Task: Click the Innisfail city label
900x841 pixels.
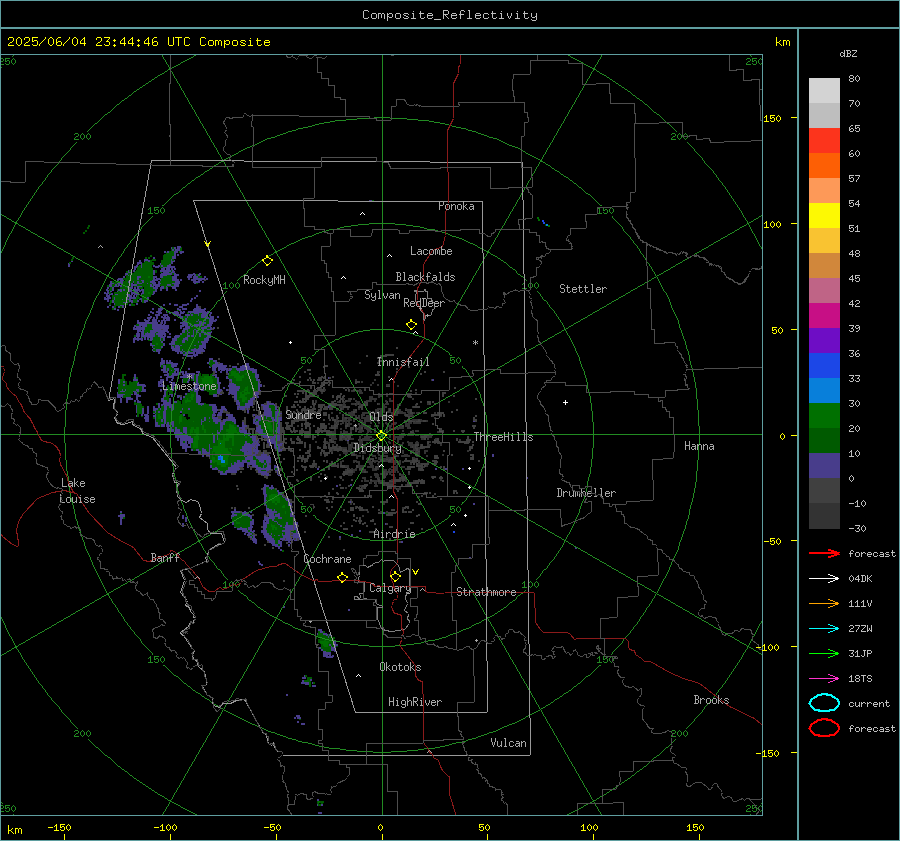Action: pyautogui.click(x=403, y=362)
